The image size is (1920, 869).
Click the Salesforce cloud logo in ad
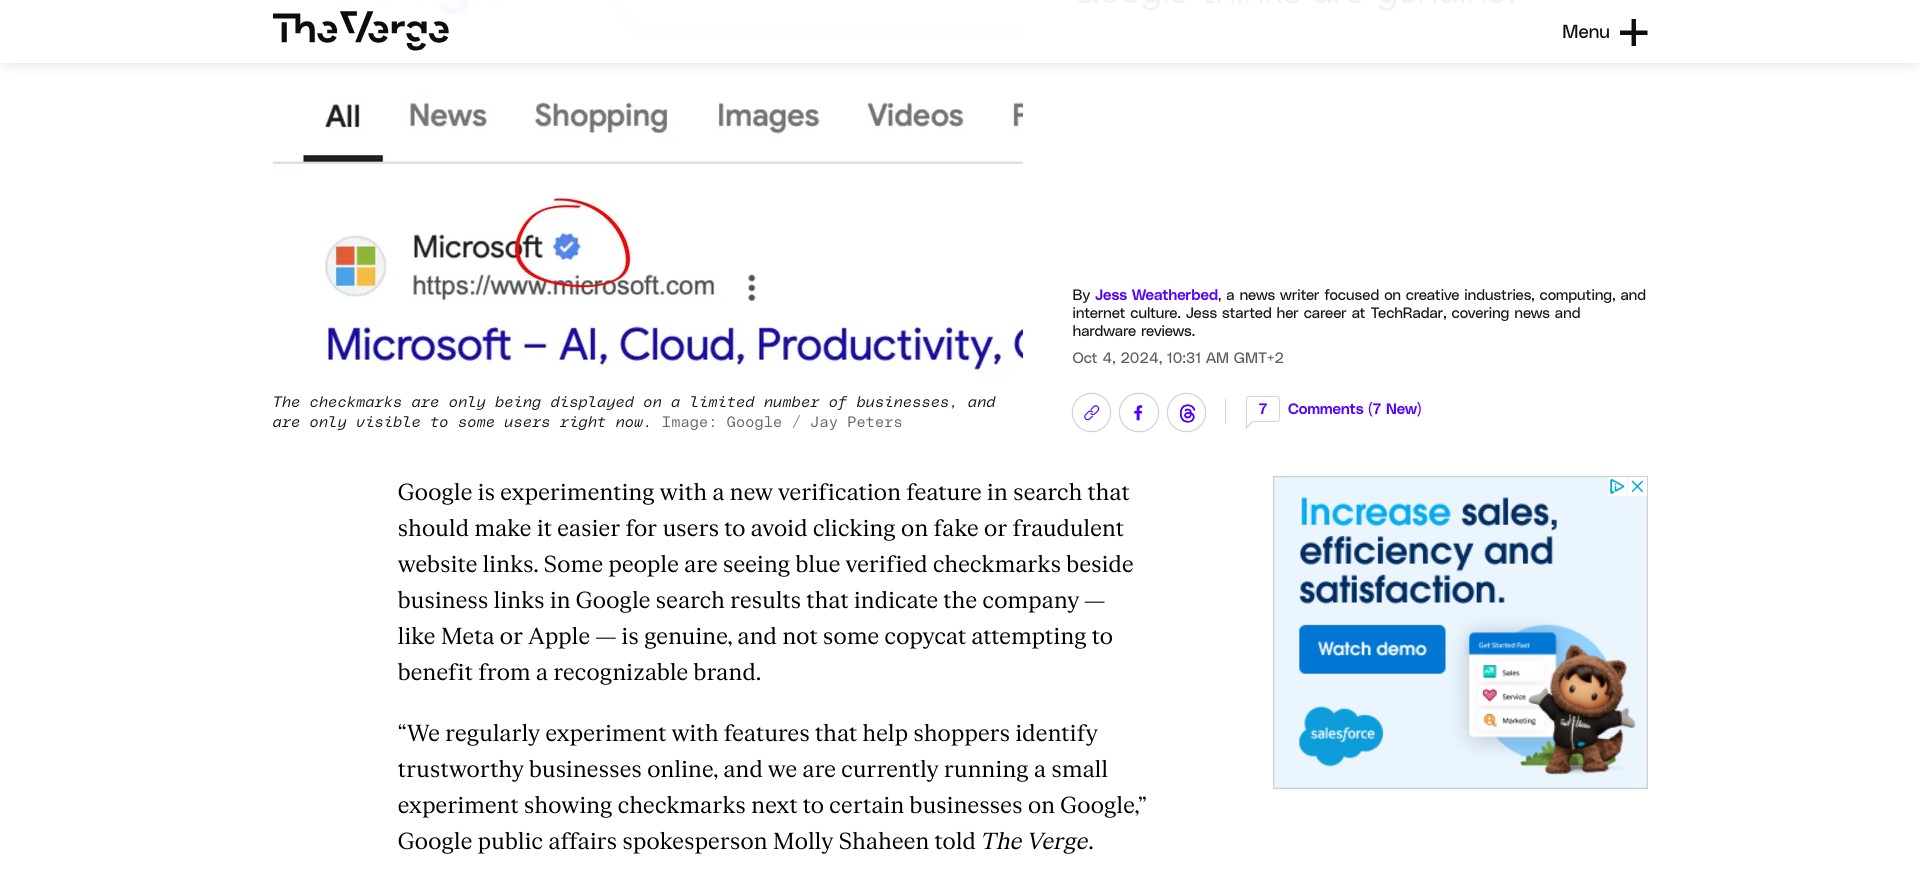pyautogui.click(x=1341, y=735)
